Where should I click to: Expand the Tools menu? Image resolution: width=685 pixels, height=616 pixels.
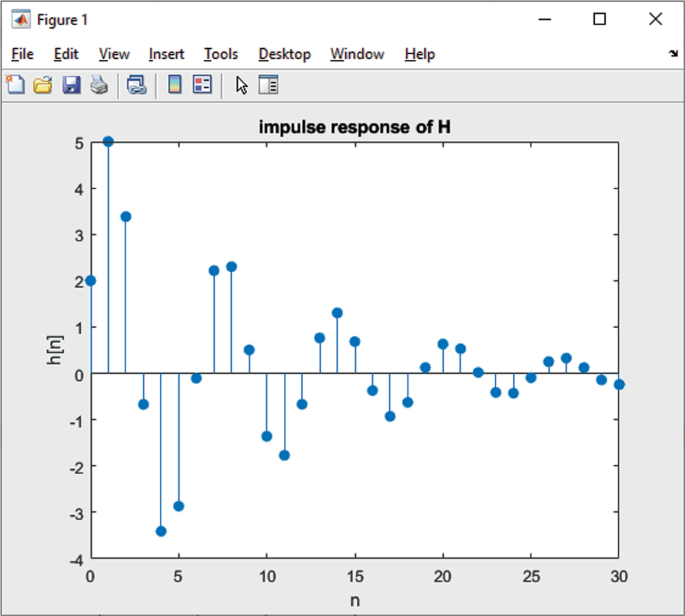(x=221, y=54)
